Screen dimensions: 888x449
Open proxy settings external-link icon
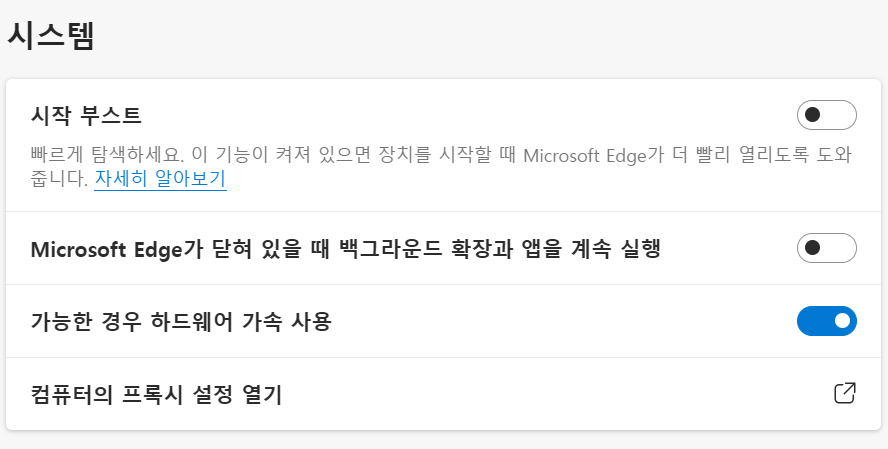(x=844, y=393)
